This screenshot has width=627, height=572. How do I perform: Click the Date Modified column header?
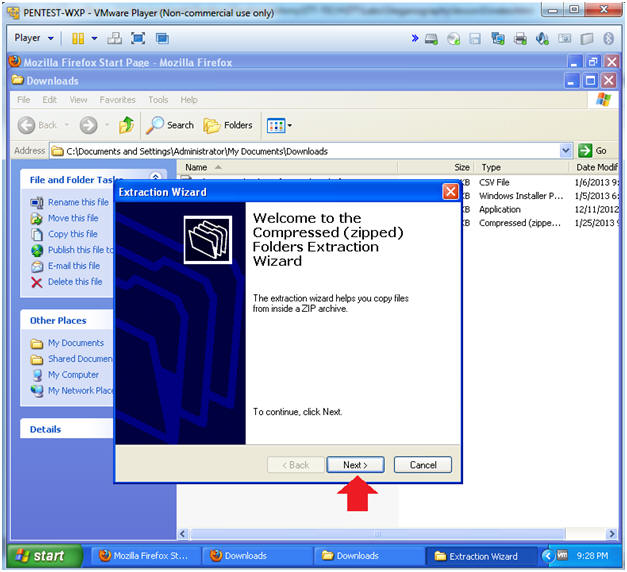click(x=593, y=167)
